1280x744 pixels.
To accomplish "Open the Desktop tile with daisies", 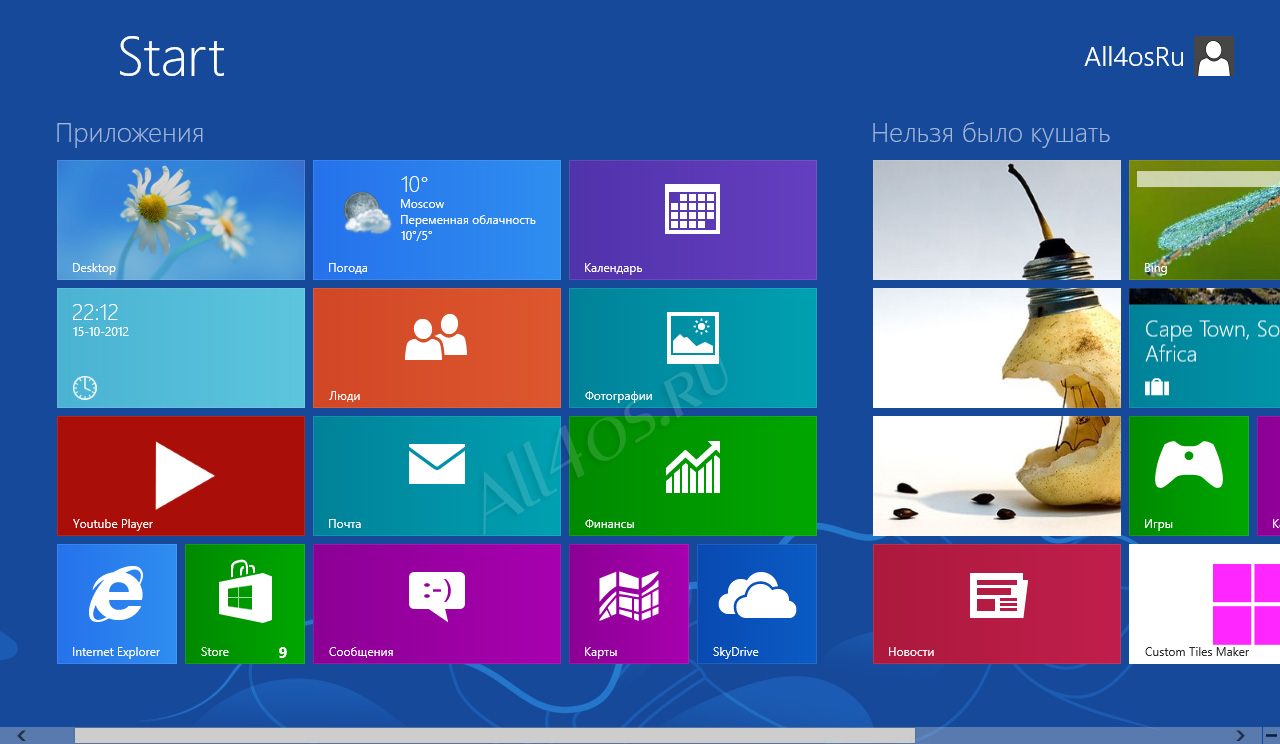I will pyautogui.click(x=181, y=220).
